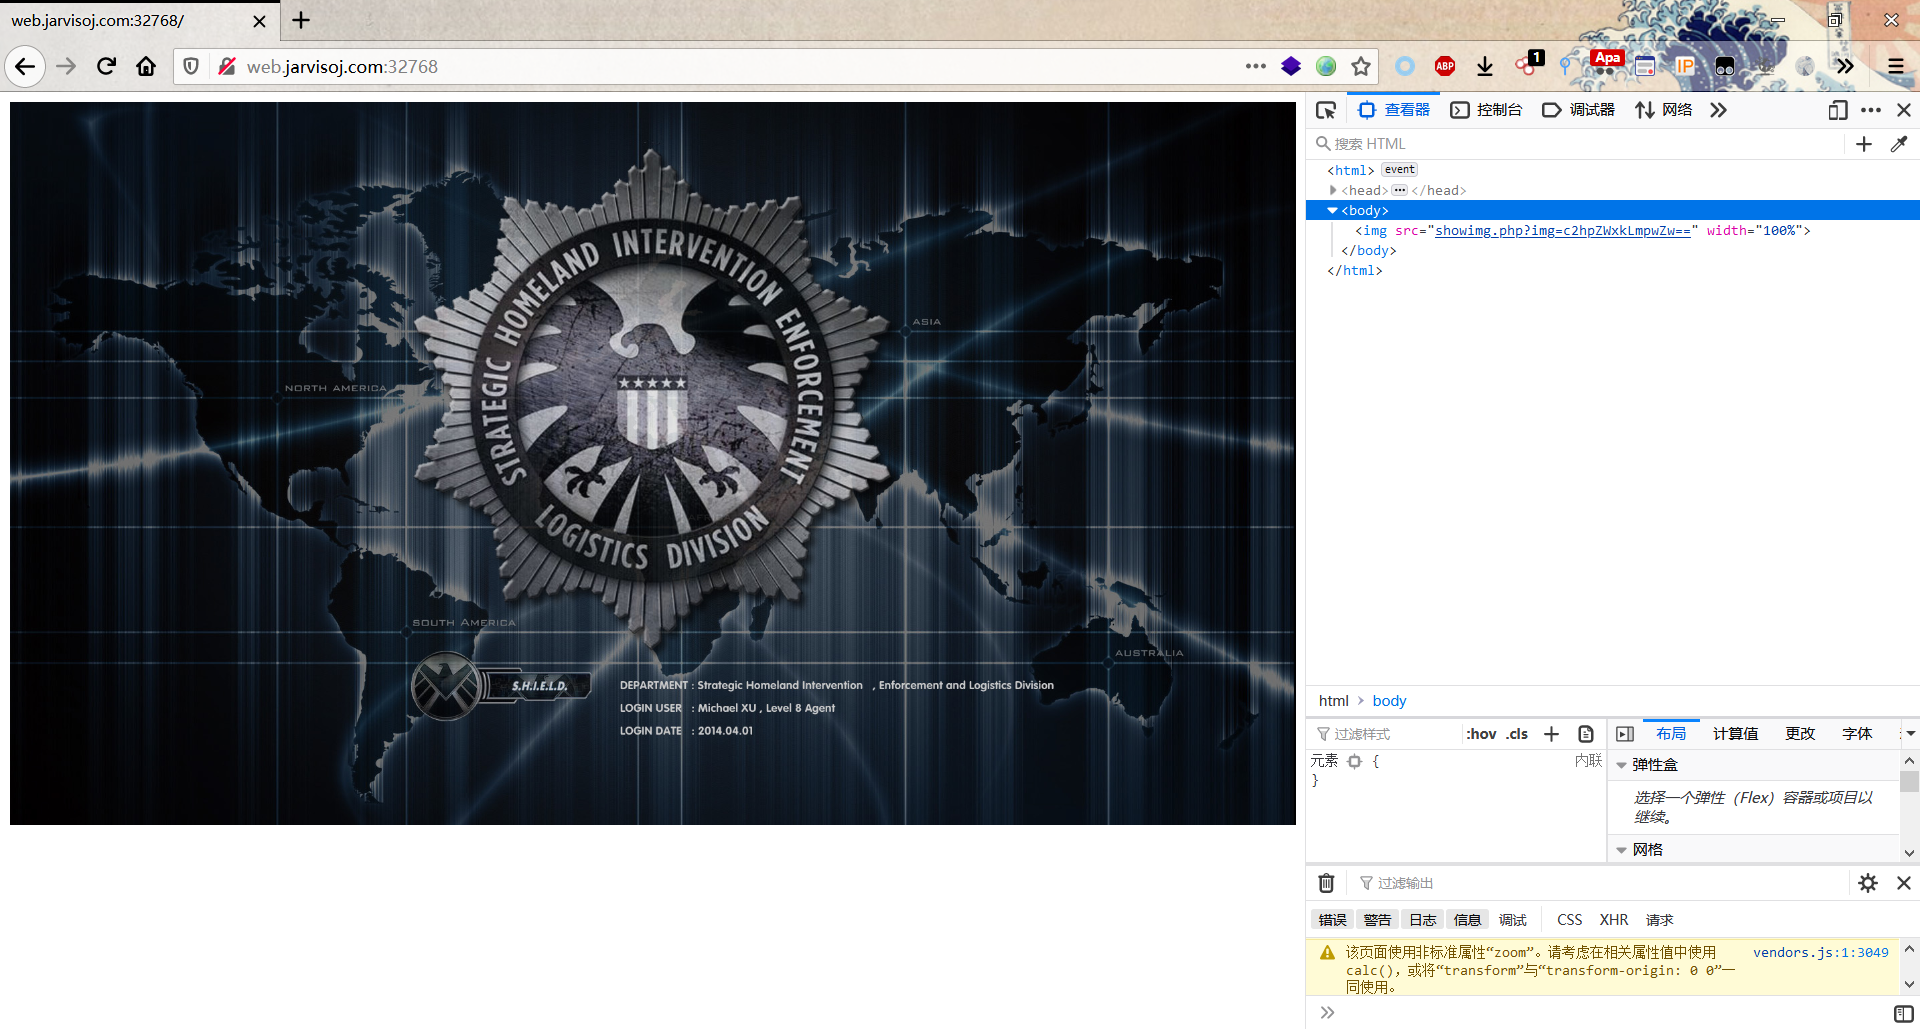Reload the current page
Image resolution: width=1920 pixels, height=1029 pixels.
106,67
